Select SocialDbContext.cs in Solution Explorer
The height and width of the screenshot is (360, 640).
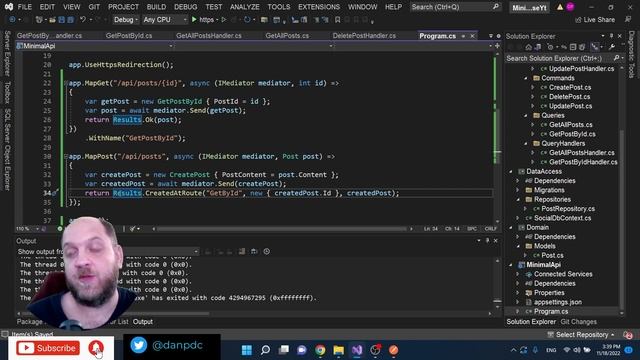pyautogui.click(x=562, y=218)
